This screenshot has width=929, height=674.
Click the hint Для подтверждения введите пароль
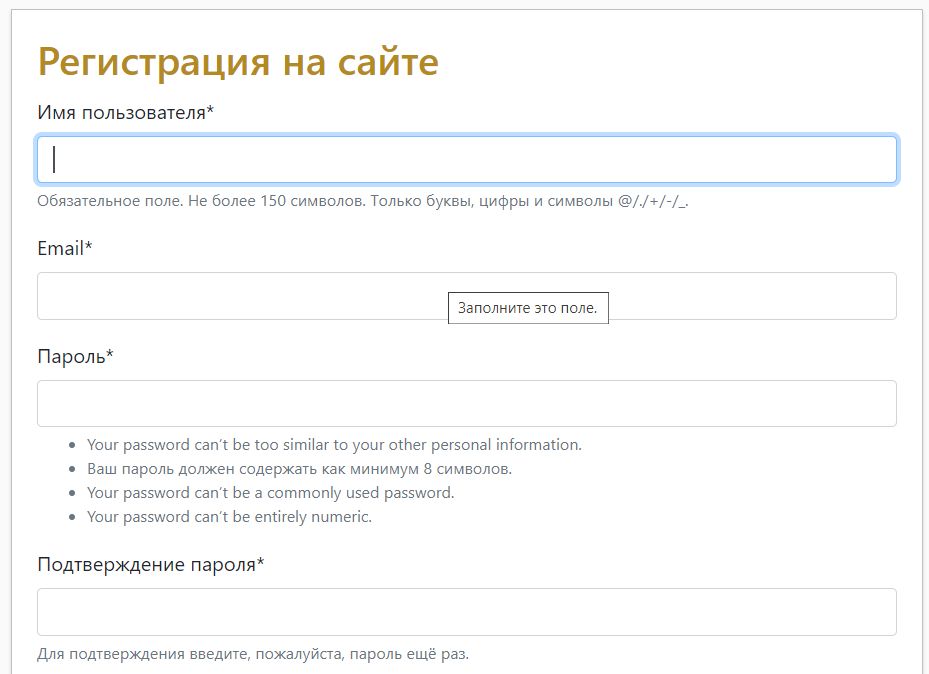[x=253, y=654]
